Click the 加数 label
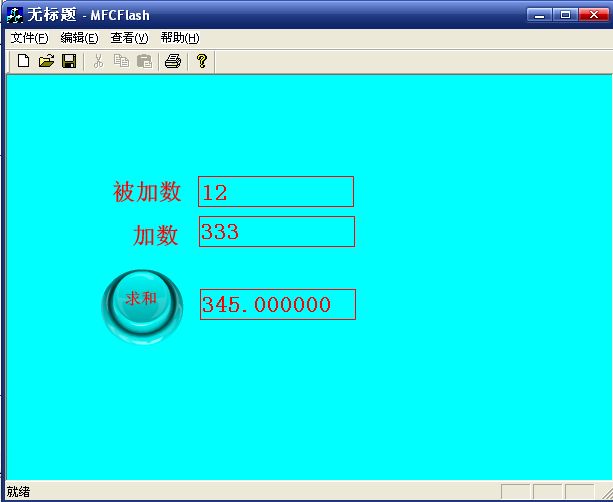This screenshot has height=502, width=613. pyautogui.click(x=156, y=235)
